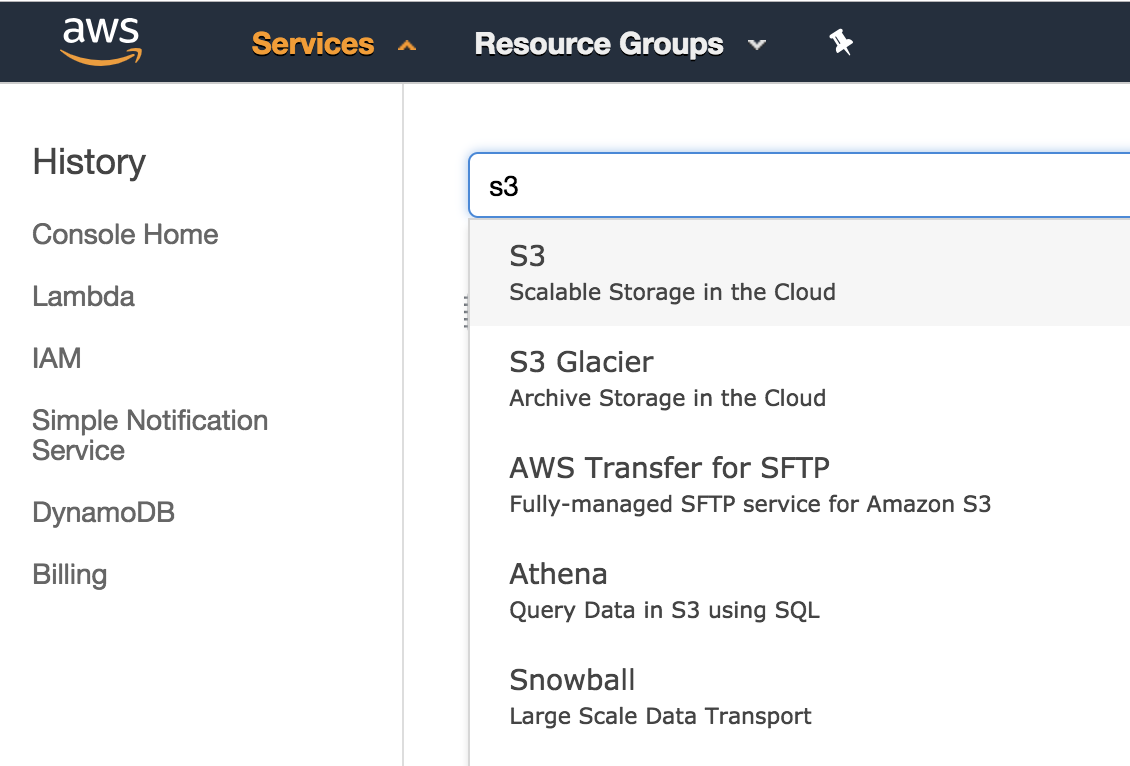This screenshot has width=1130, height=766.
Task: Select Athena search result
Action: click(800, 591)
